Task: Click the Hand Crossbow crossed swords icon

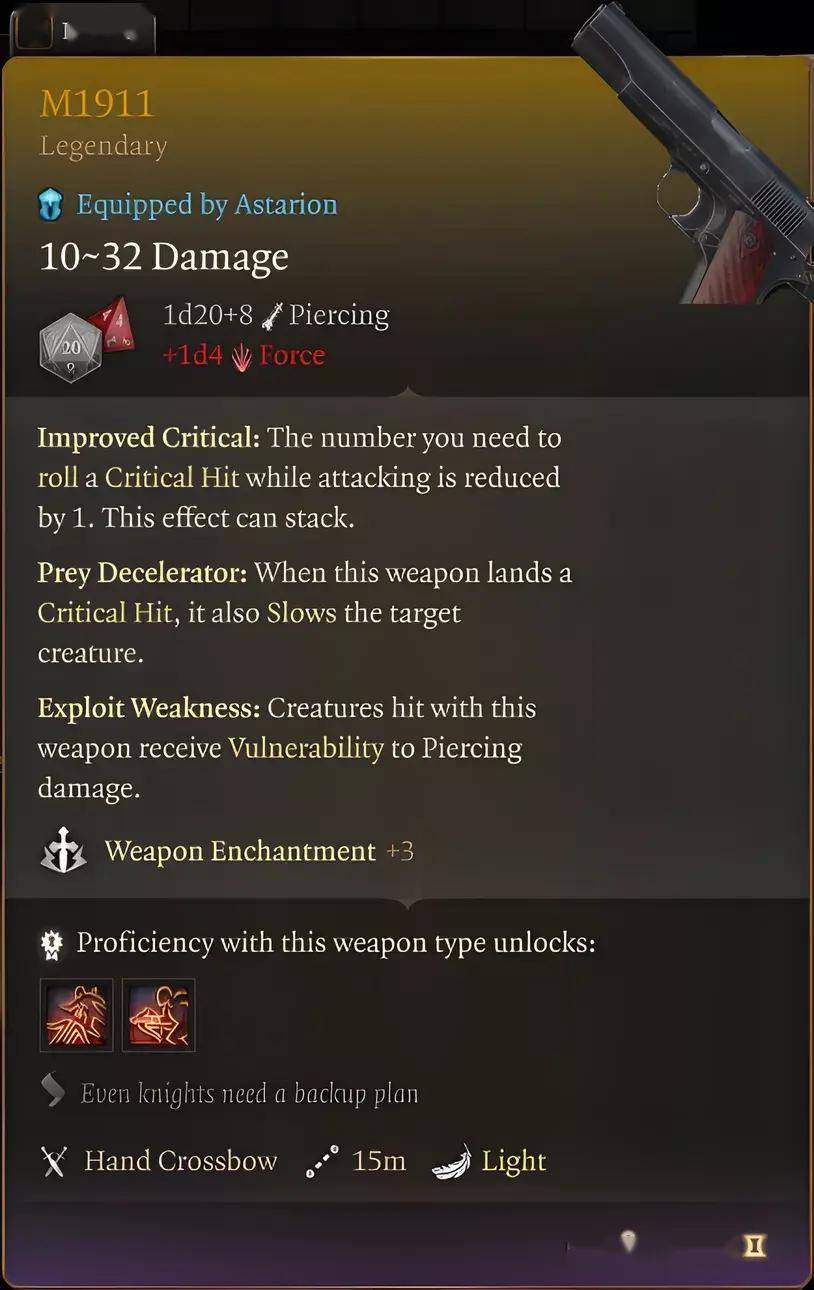Action: 53,1162
